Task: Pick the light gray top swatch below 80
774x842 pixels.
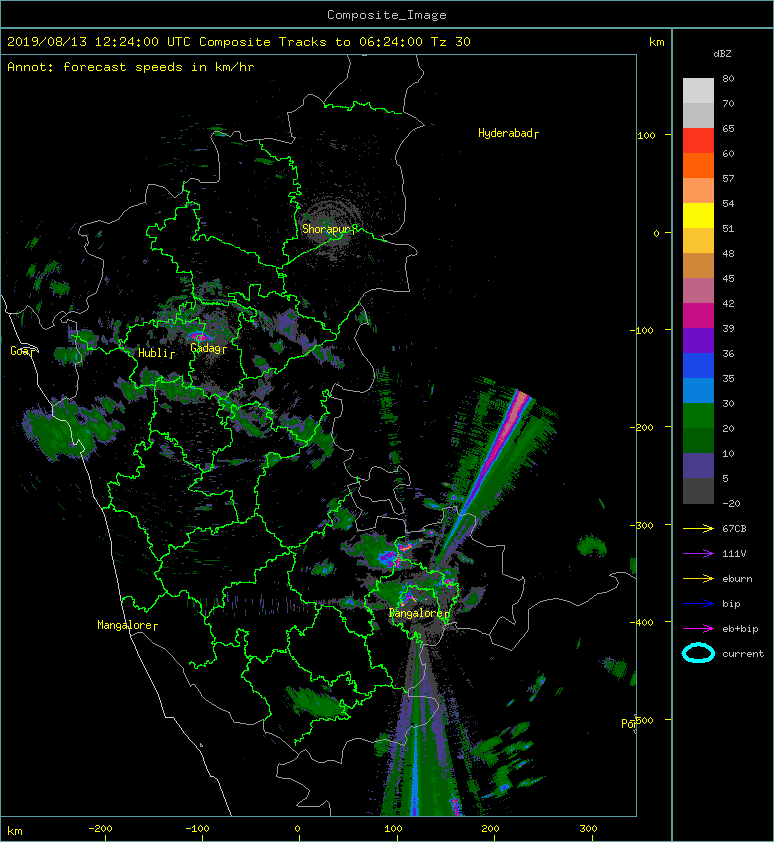Action: coord(698,90)
